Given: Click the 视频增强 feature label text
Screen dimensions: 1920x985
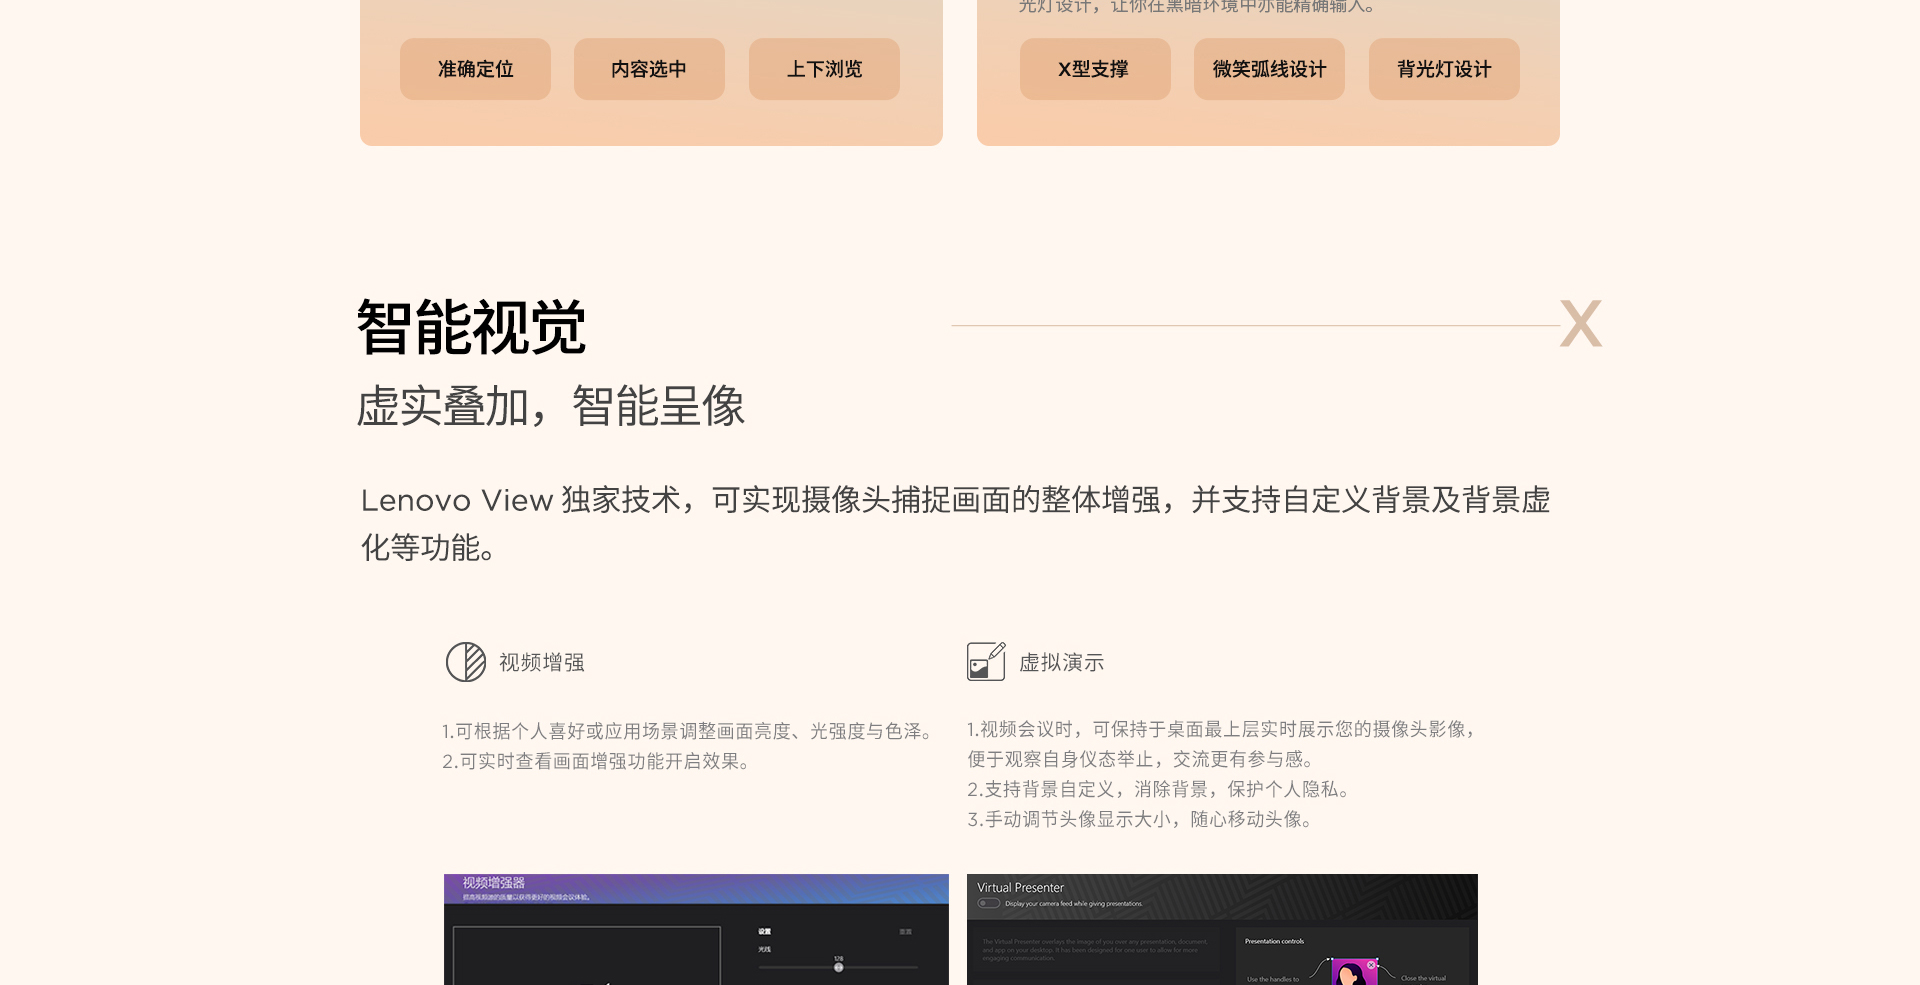Looking at the screenshot, I should tap(541, 662).
